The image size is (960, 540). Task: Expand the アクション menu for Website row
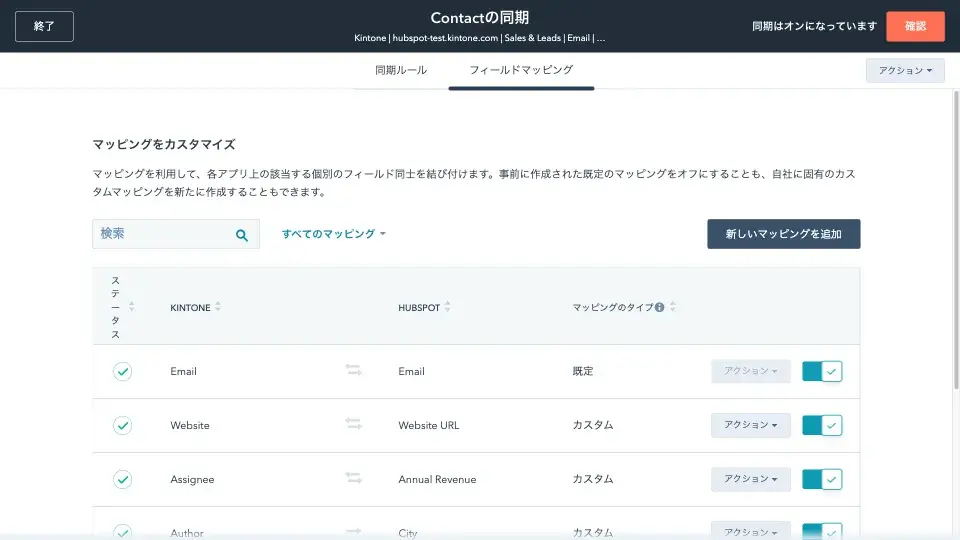[x=750, y=426]
